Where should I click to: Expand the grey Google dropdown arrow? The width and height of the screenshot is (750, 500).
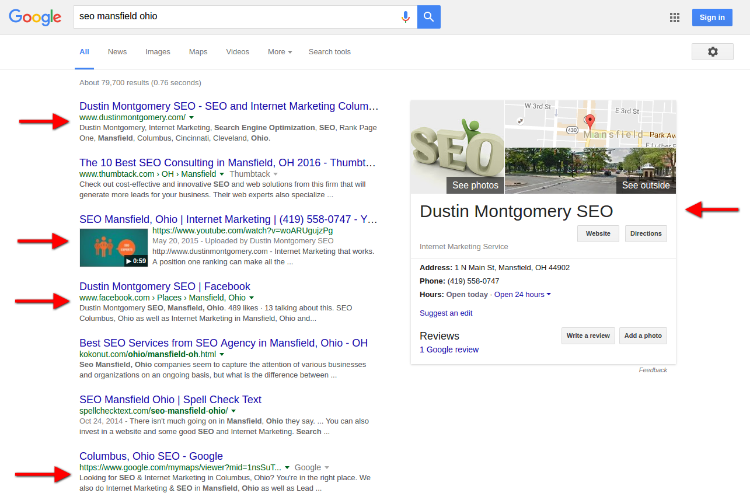click(x=327, y=467)
